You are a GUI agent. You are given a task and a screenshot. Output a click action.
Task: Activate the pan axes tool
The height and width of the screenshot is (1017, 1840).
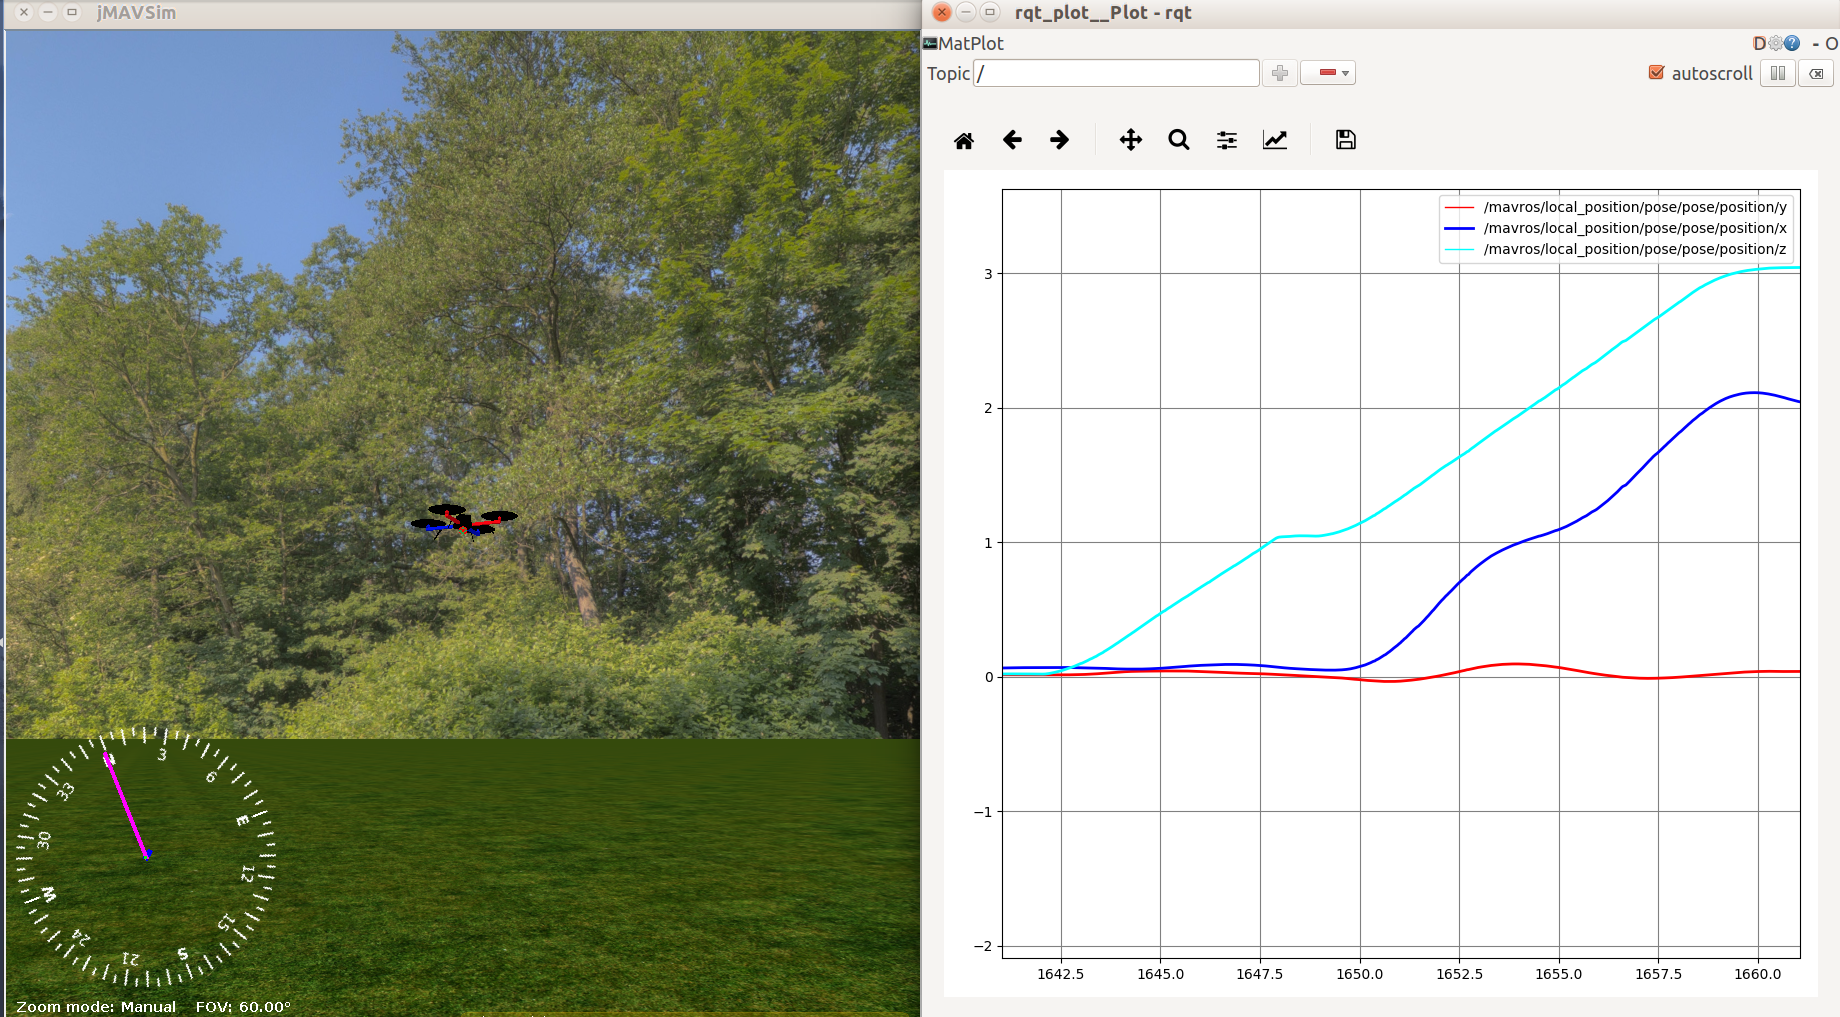[x=1131, y=140]
